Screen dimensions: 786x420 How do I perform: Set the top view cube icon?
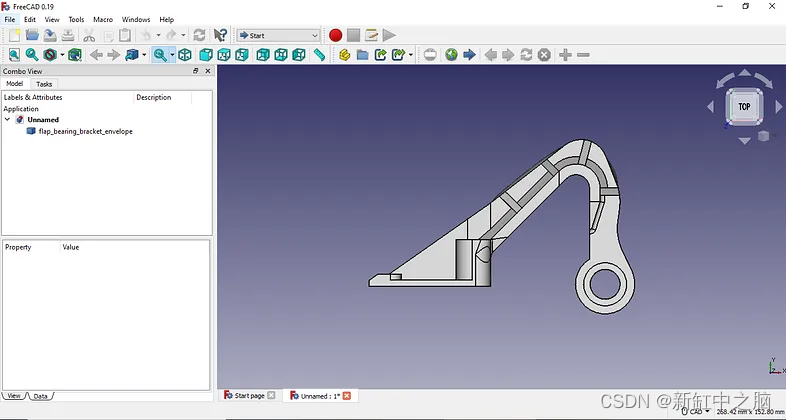click(224, 55)
